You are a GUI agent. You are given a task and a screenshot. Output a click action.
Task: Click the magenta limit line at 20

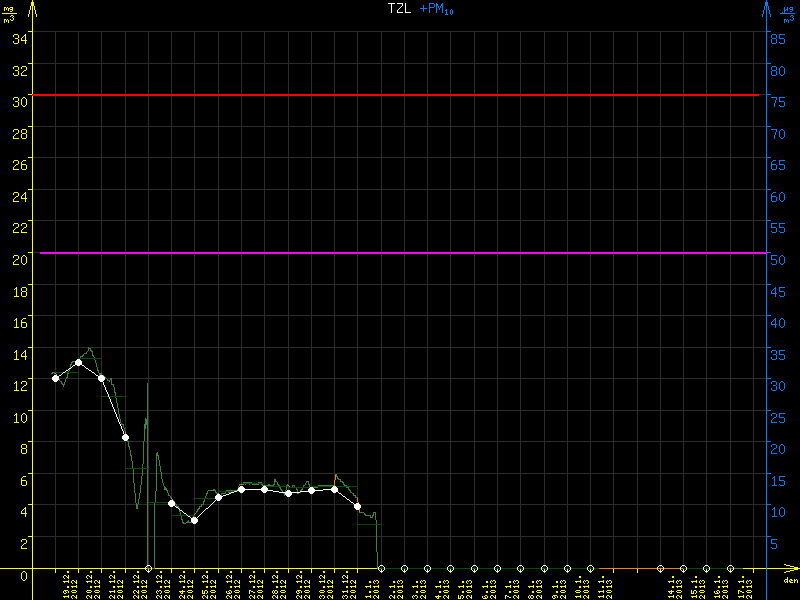click(x=400, y=253)
